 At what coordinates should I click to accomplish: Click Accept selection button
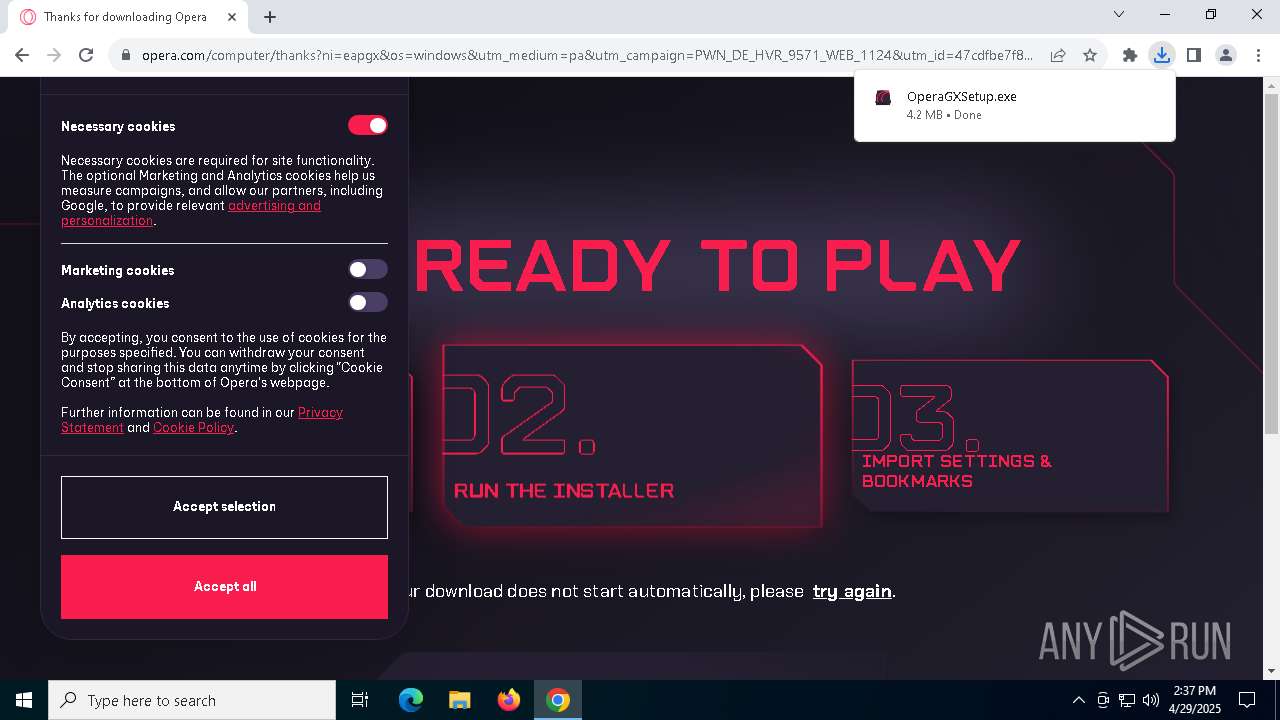pos(224,507)
